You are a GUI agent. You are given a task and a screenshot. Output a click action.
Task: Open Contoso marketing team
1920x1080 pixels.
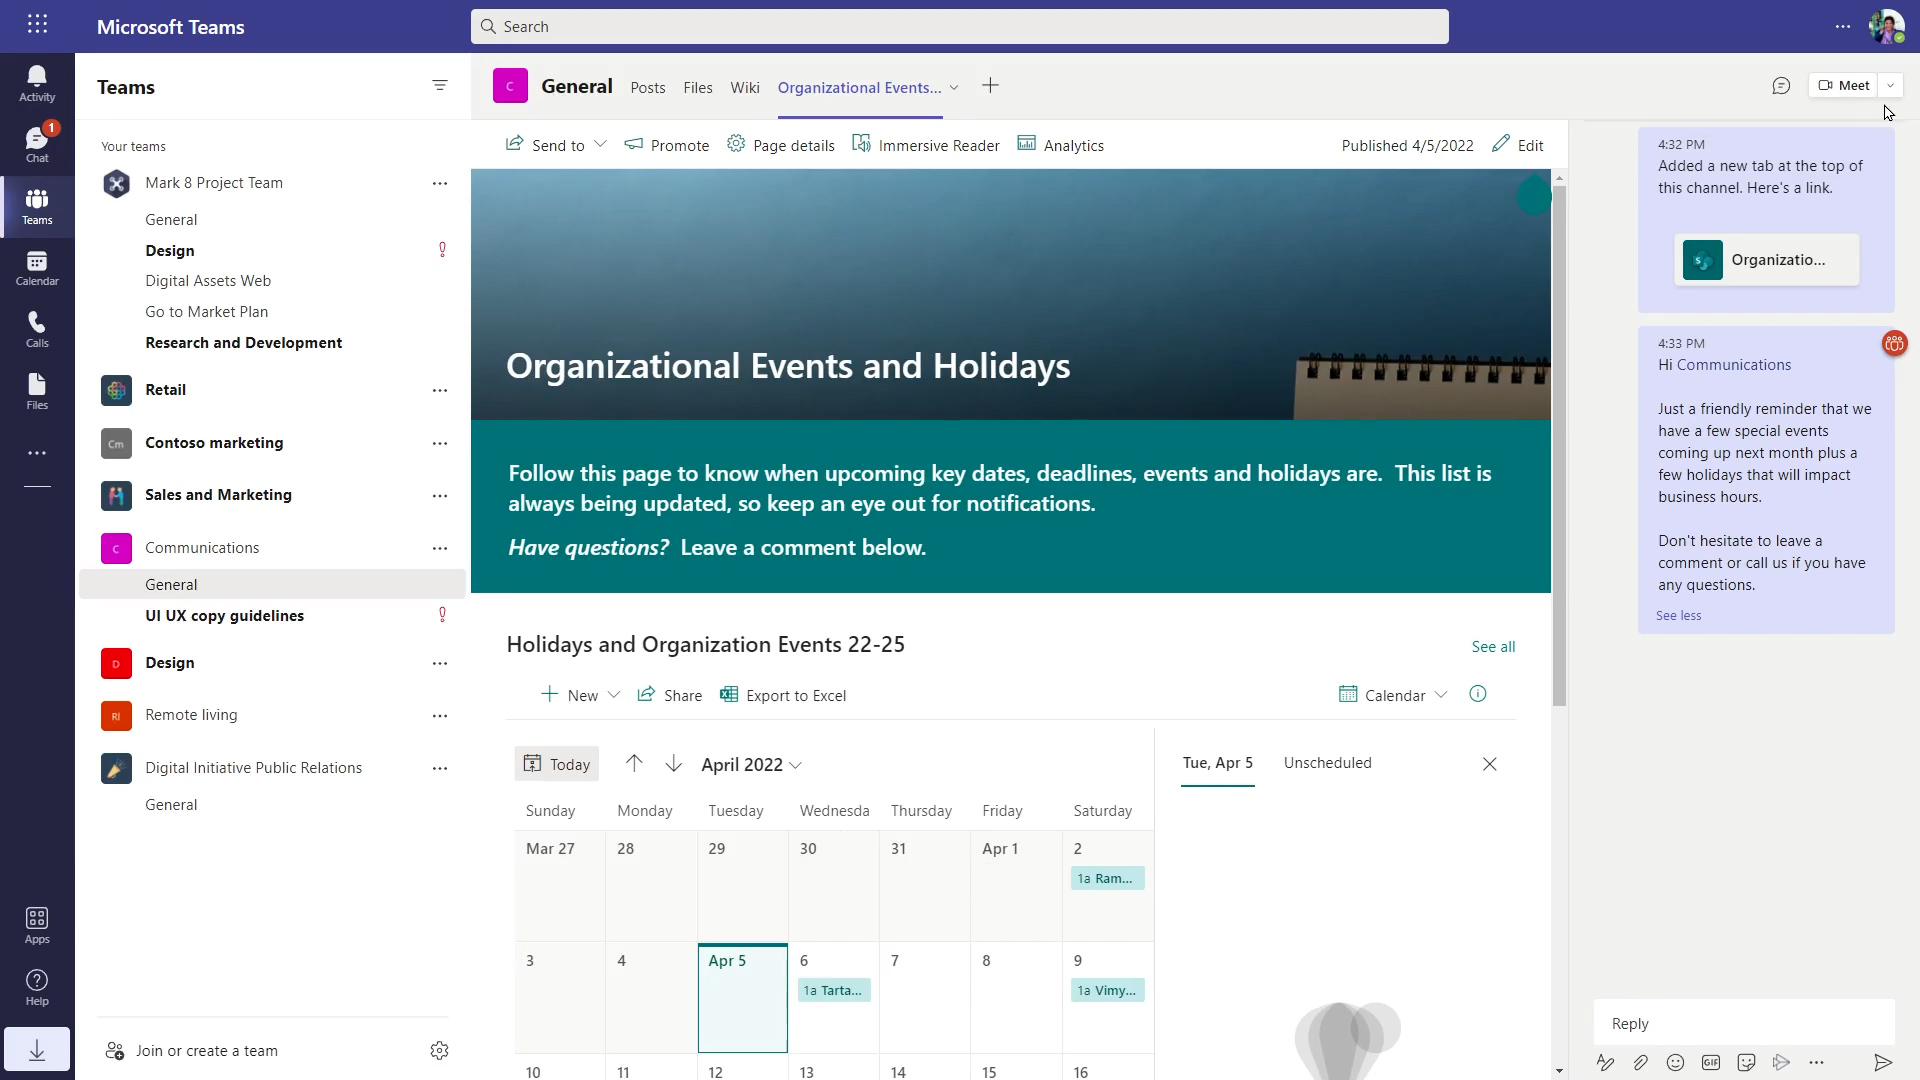(x=214, y=443)
